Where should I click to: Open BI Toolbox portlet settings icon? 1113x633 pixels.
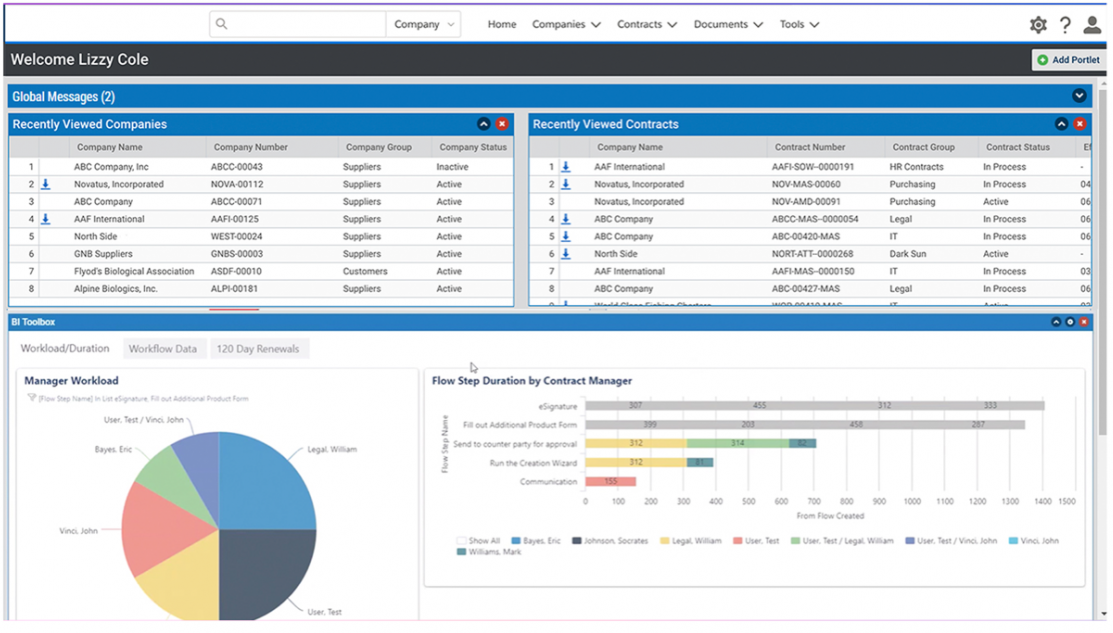pos(1069,322)
